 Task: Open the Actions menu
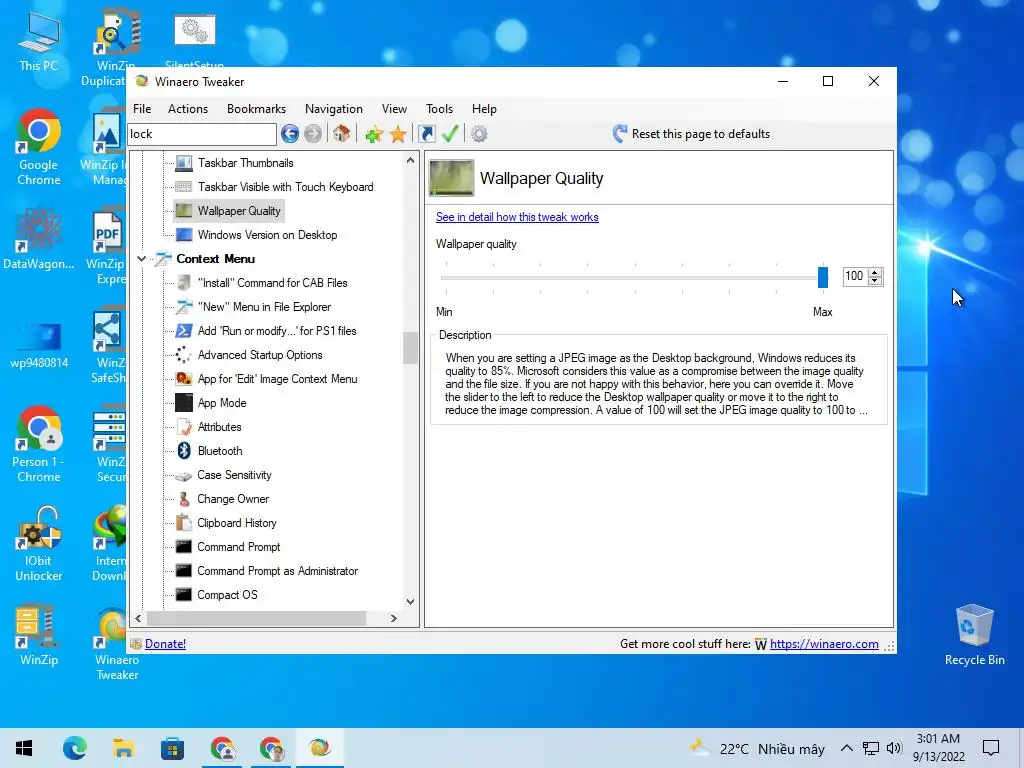click(188, 109)
